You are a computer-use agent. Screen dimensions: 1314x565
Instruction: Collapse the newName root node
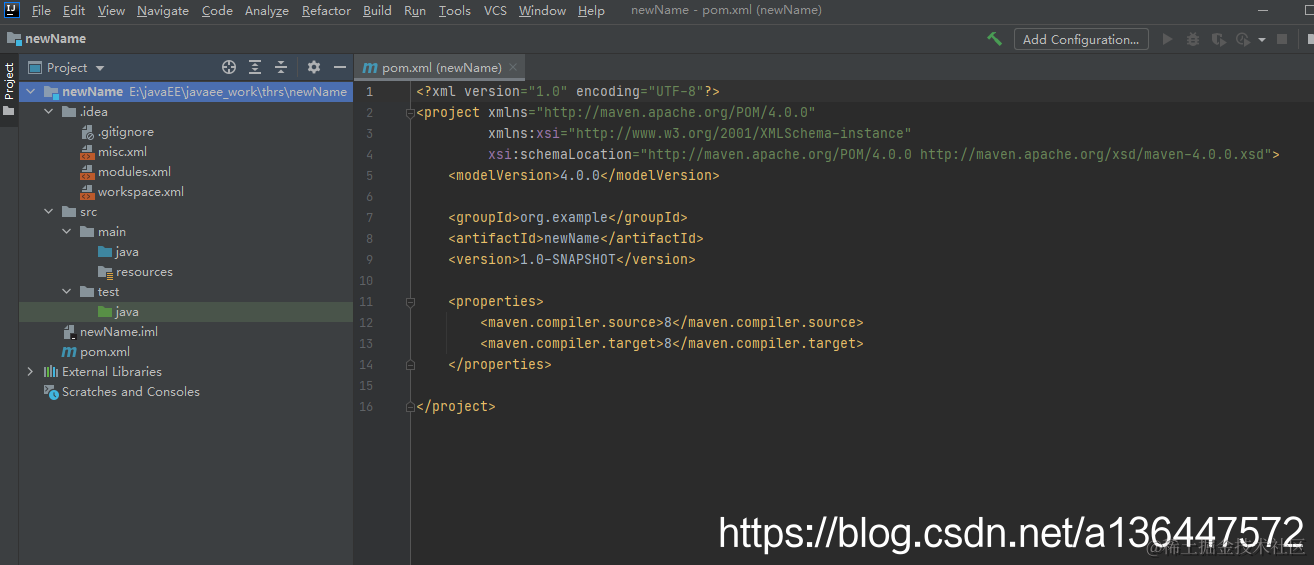point(30,91)
